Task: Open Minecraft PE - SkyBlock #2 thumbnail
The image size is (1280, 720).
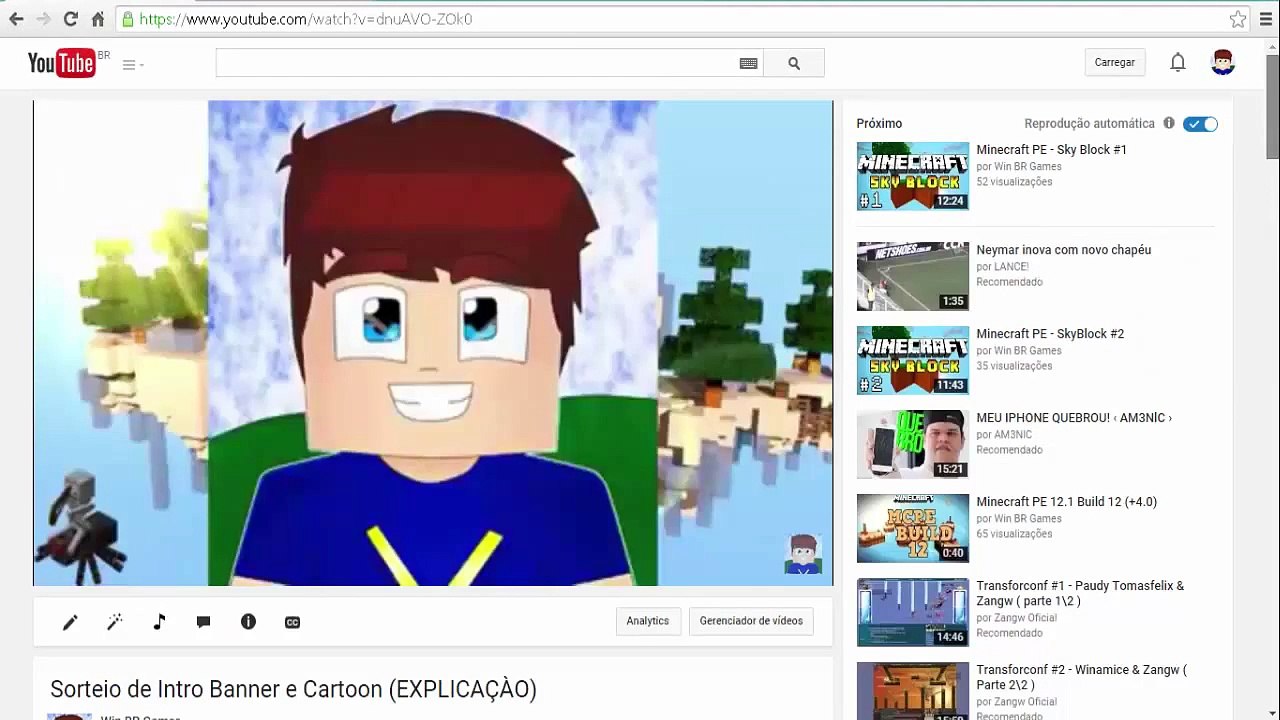Action: [913, 360]
